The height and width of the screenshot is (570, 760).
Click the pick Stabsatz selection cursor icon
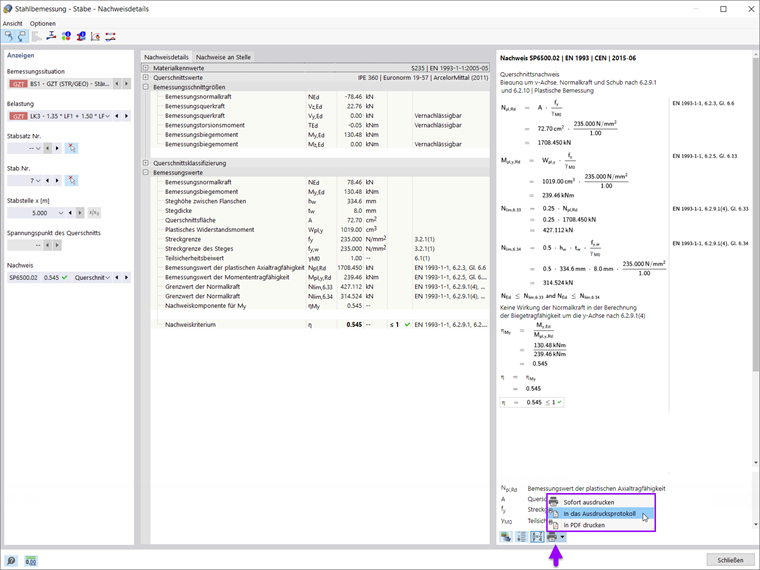(x=72, y=148)
